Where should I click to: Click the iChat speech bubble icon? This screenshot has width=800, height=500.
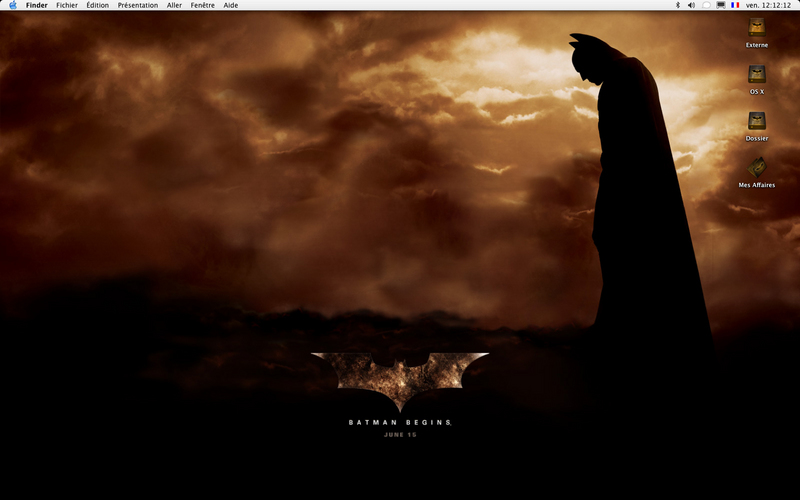click(x=706, y=5)
